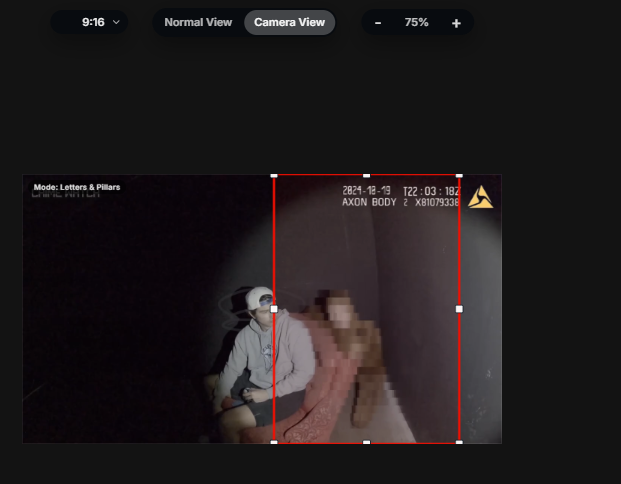Image resolution: width=621 pixels, height=484 pixels.
Task: Click the right-middle crop handle
Action: coord(459,309)
